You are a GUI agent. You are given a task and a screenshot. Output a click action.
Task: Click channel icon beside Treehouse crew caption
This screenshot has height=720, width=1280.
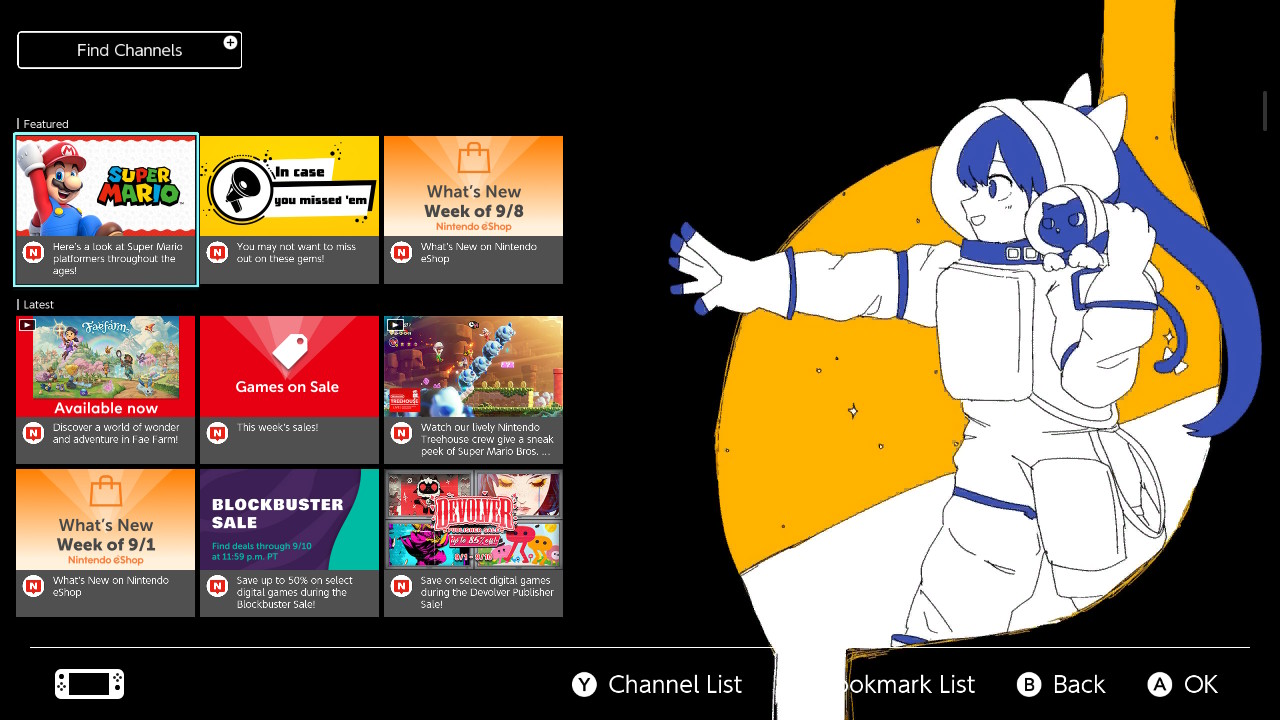pos(401,433)
